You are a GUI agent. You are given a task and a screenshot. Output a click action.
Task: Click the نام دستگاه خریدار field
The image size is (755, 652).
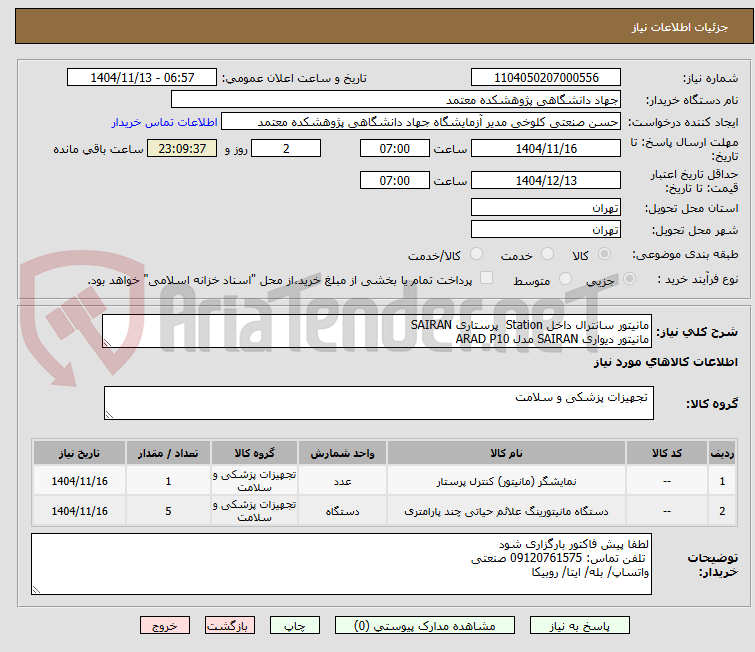pos(396,100)
